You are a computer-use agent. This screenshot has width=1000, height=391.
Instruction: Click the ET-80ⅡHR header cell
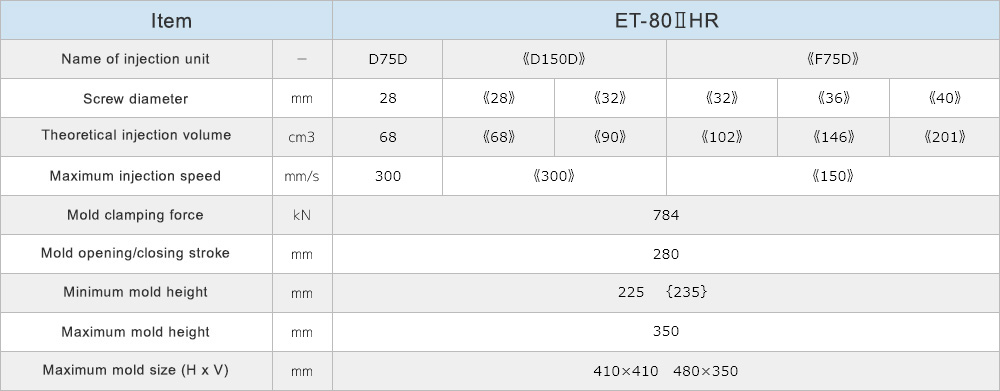[x=666, y=20]
